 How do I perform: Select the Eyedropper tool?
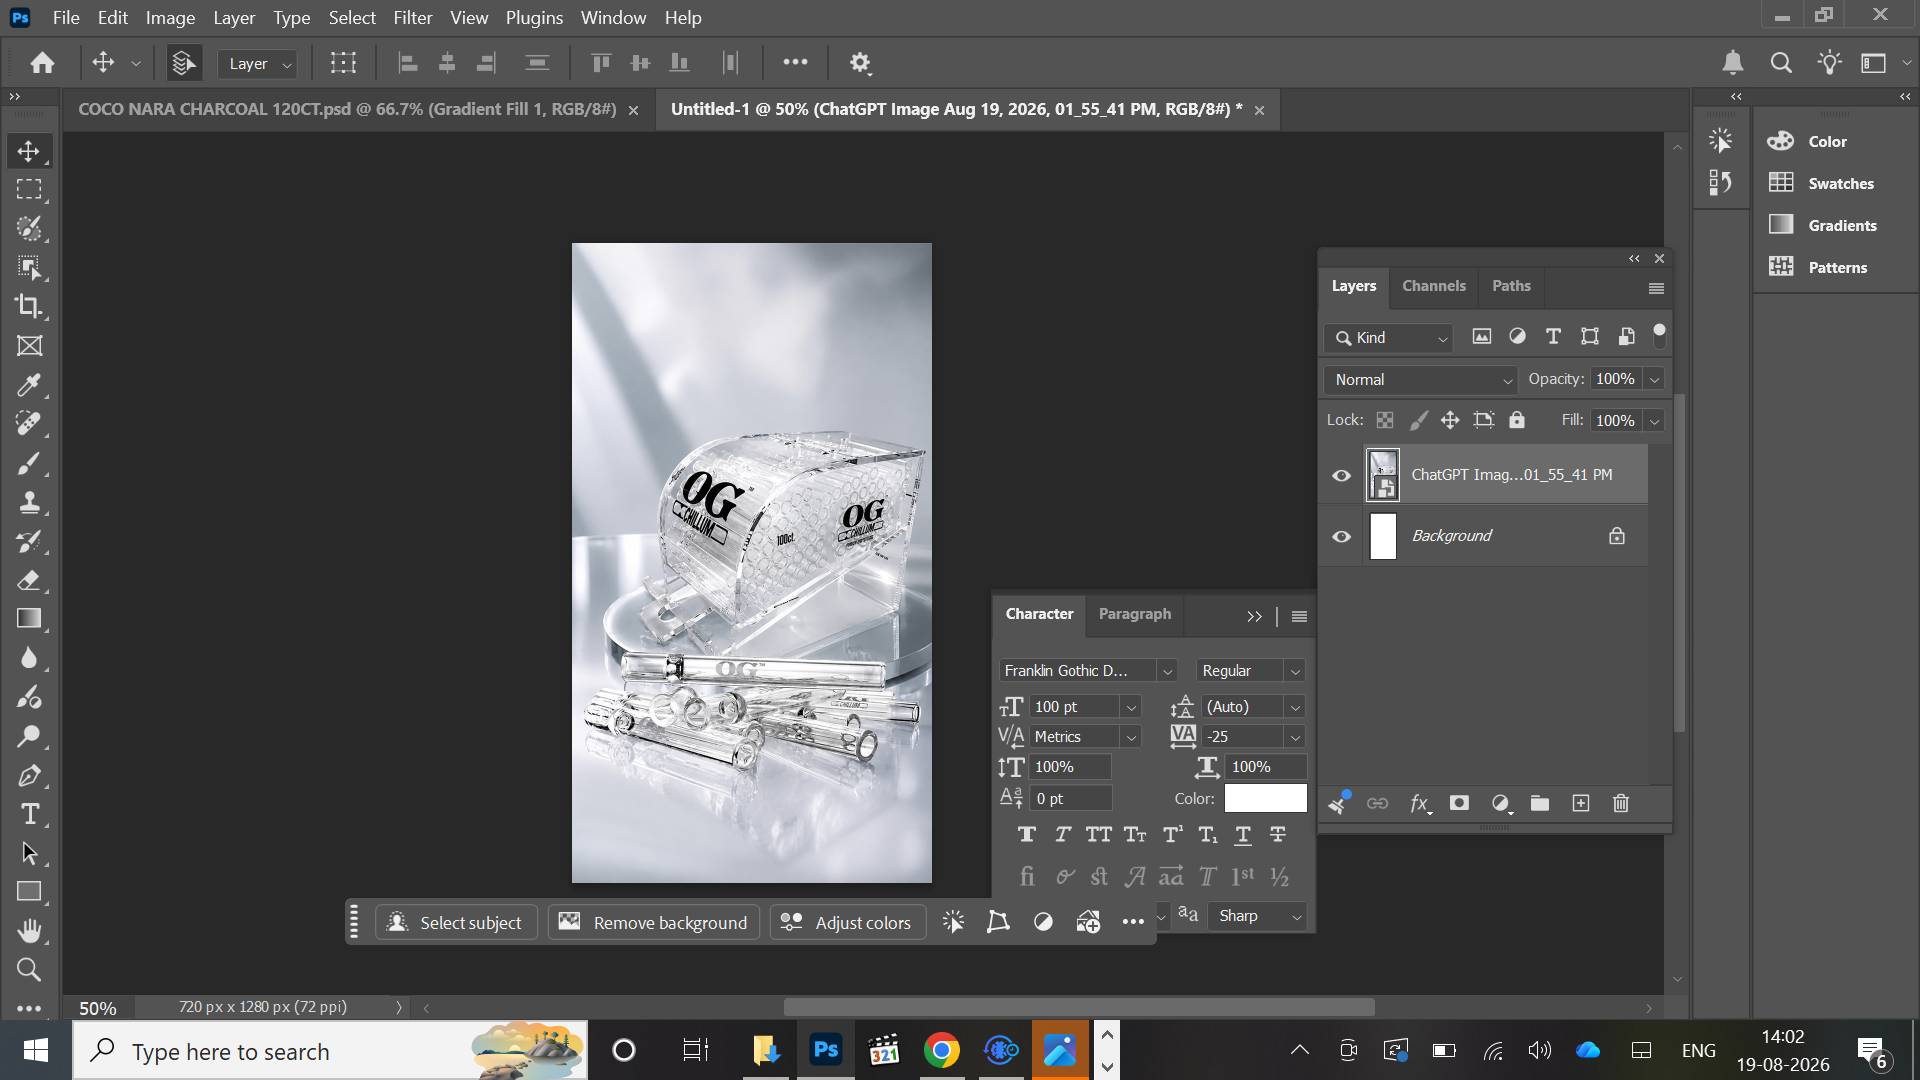(x=29, y=385)
